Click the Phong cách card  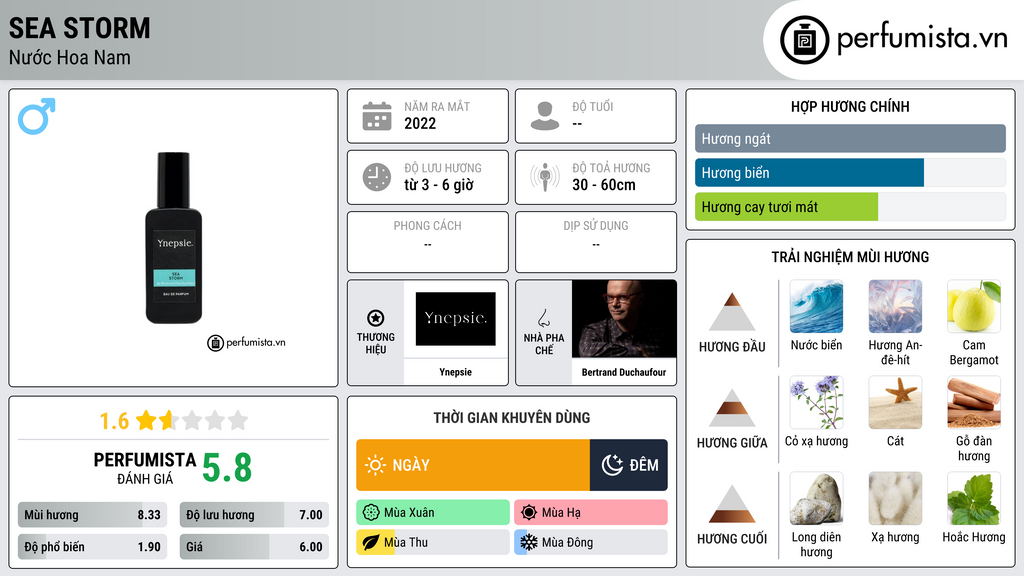[x=428, y=242]
